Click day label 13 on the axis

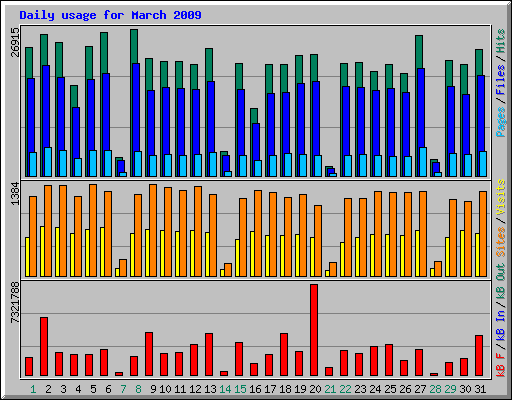[210, 389]
